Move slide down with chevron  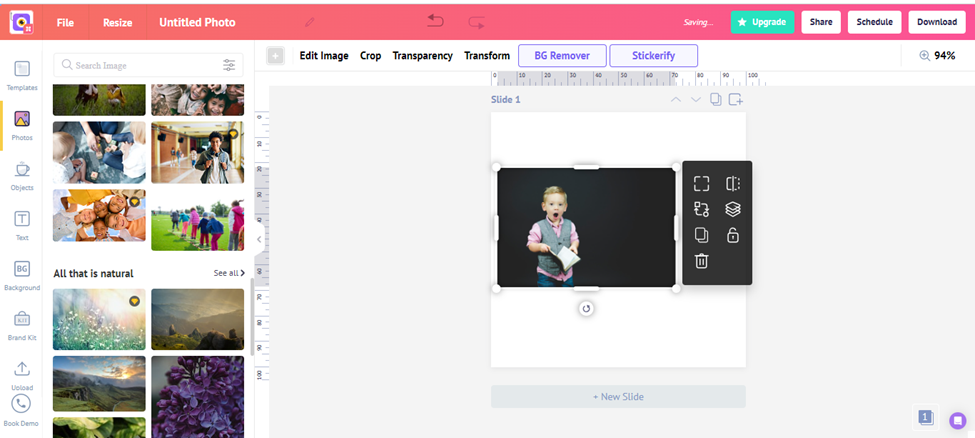click(x=696, y=100)
